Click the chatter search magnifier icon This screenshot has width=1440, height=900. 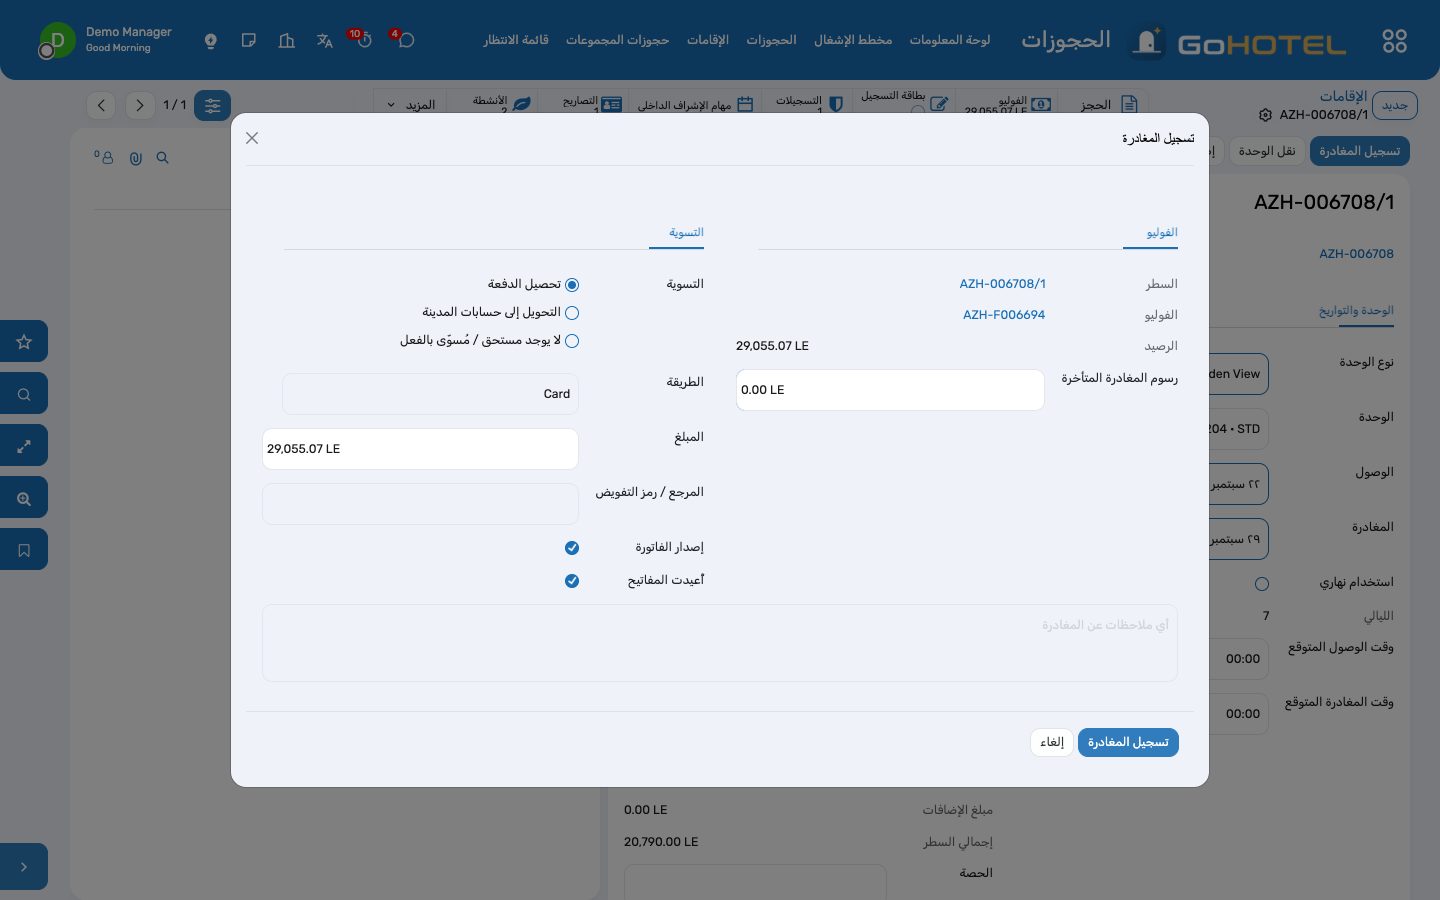[163, 158]
